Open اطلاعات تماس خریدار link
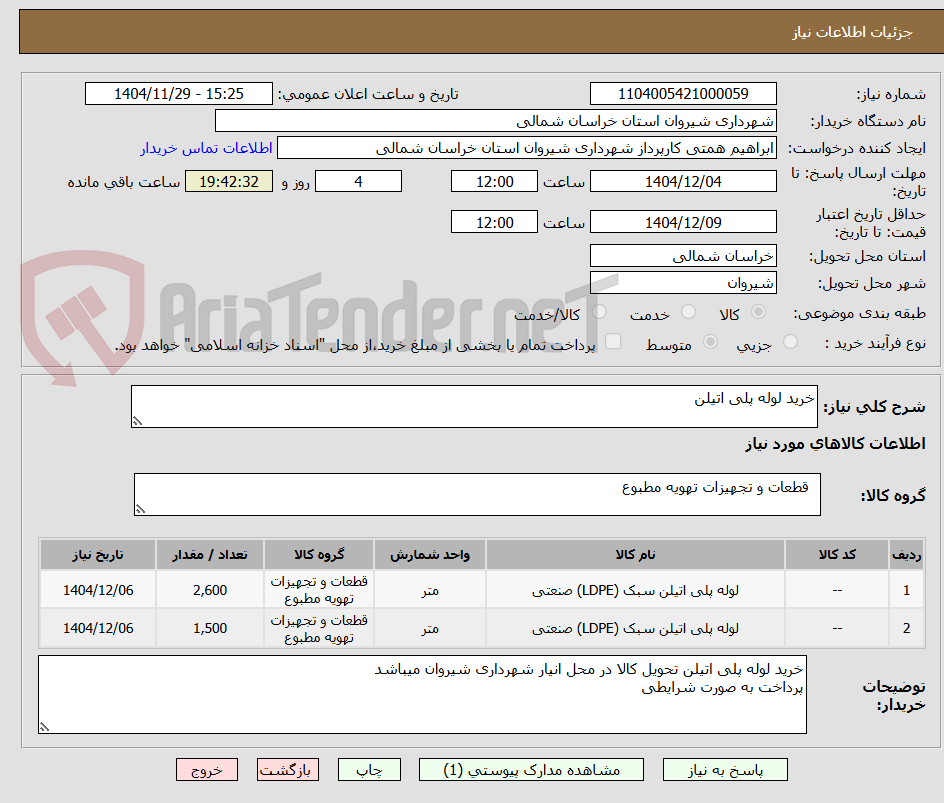Screen dimensions: 944x803 pyautogui.click(x=206, y=148)
